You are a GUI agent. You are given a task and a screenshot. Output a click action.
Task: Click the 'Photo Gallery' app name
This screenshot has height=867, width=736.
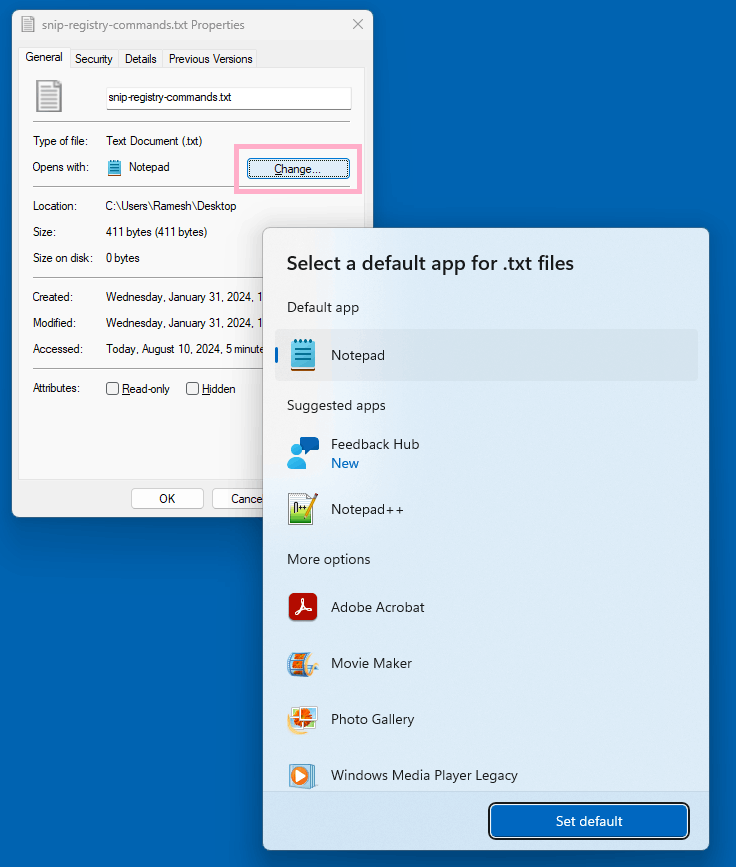(372, 719)
